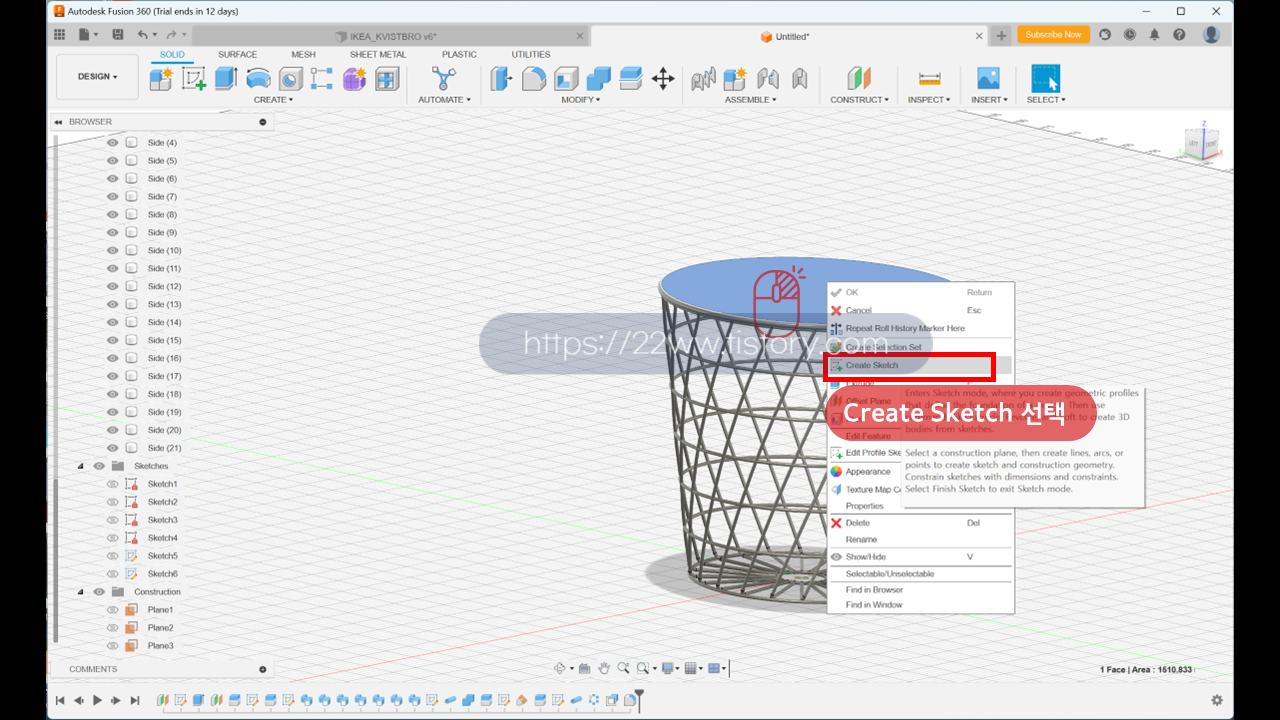Select the Rectangular Pattern tool
The height and width of the screenshot is (720, 1280).
(x=322, y=78)
